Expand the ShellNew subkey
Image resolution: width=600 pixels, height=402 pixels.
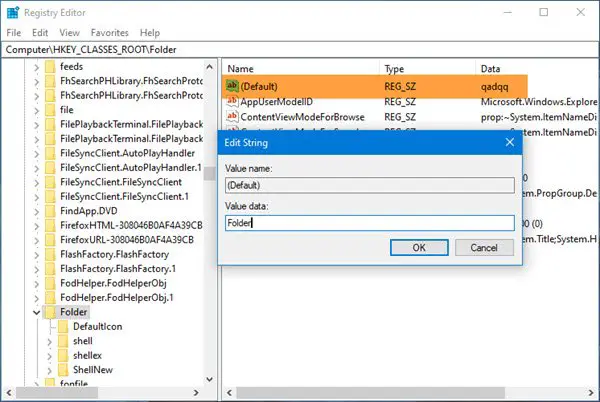click(49, 370)
